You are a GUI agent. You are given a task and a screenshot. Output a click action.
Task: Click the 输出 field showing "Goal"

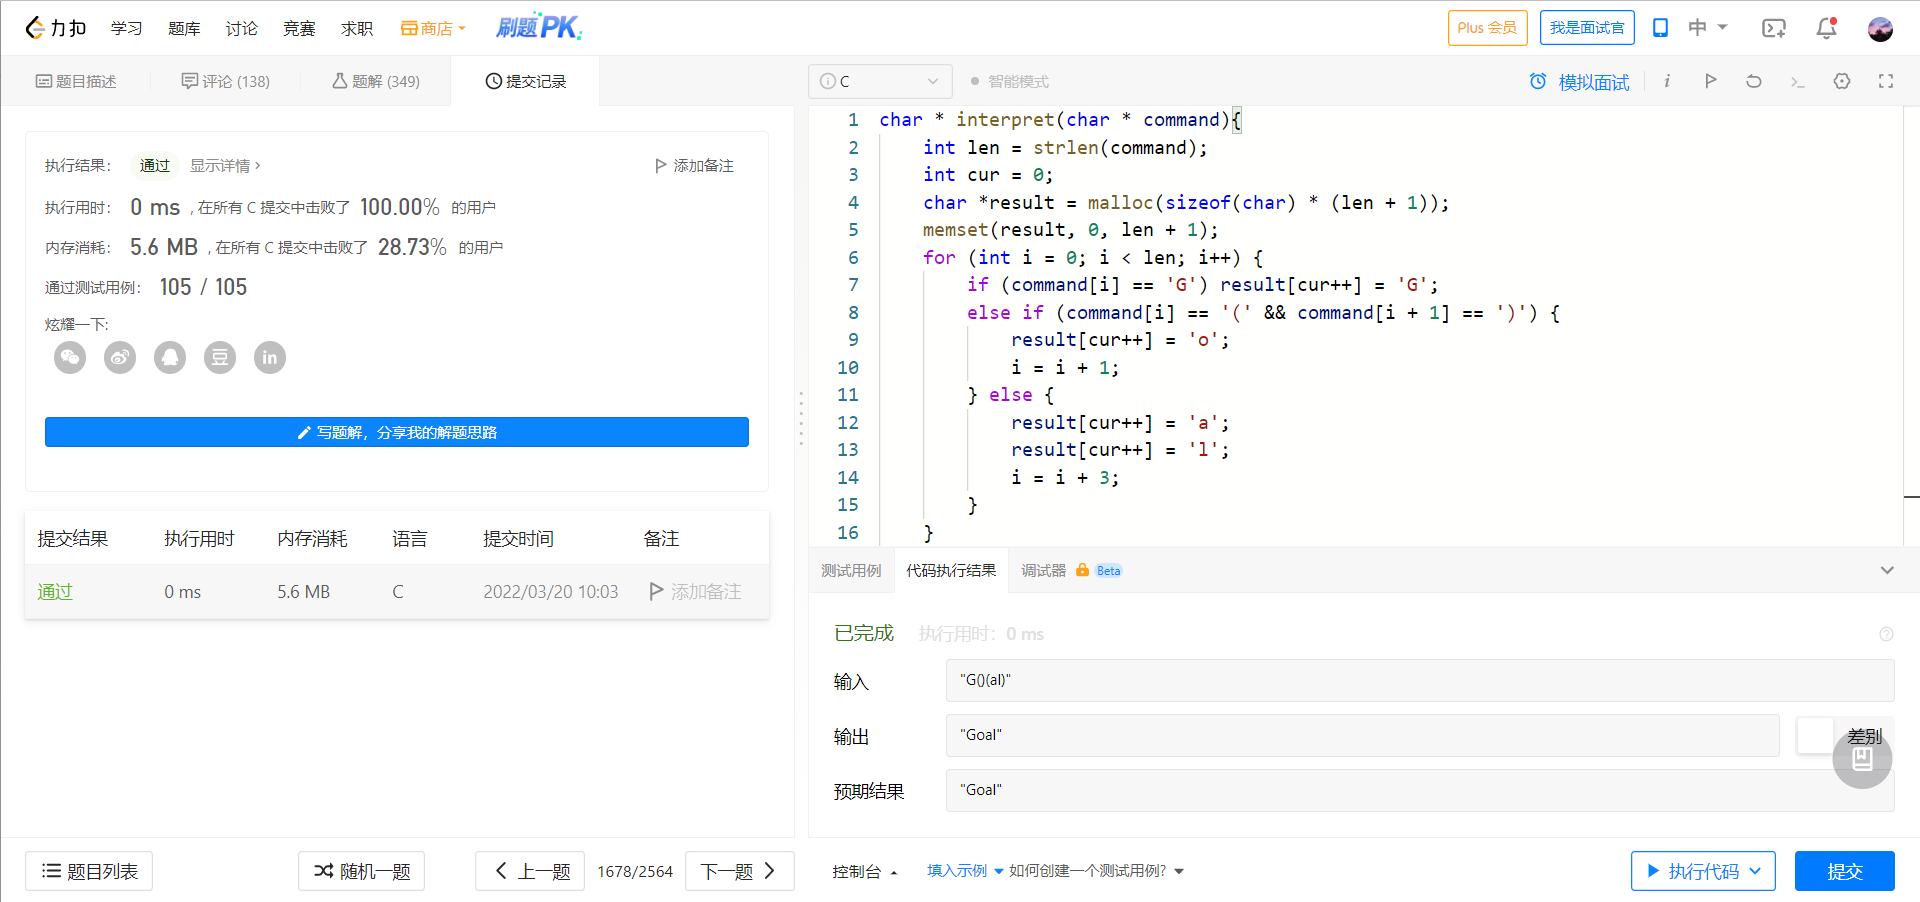pos(1362,735)
